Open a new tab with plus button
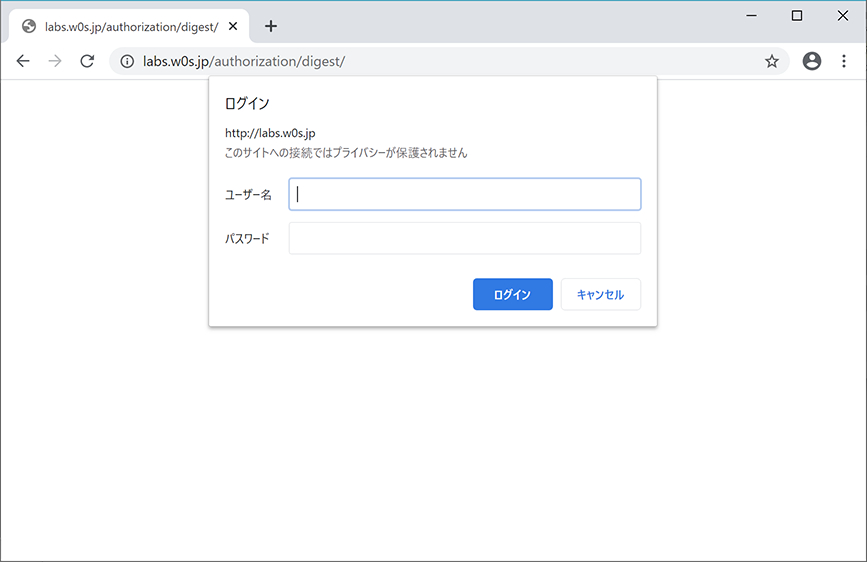867x562 pixels. (x=270, y=26)
